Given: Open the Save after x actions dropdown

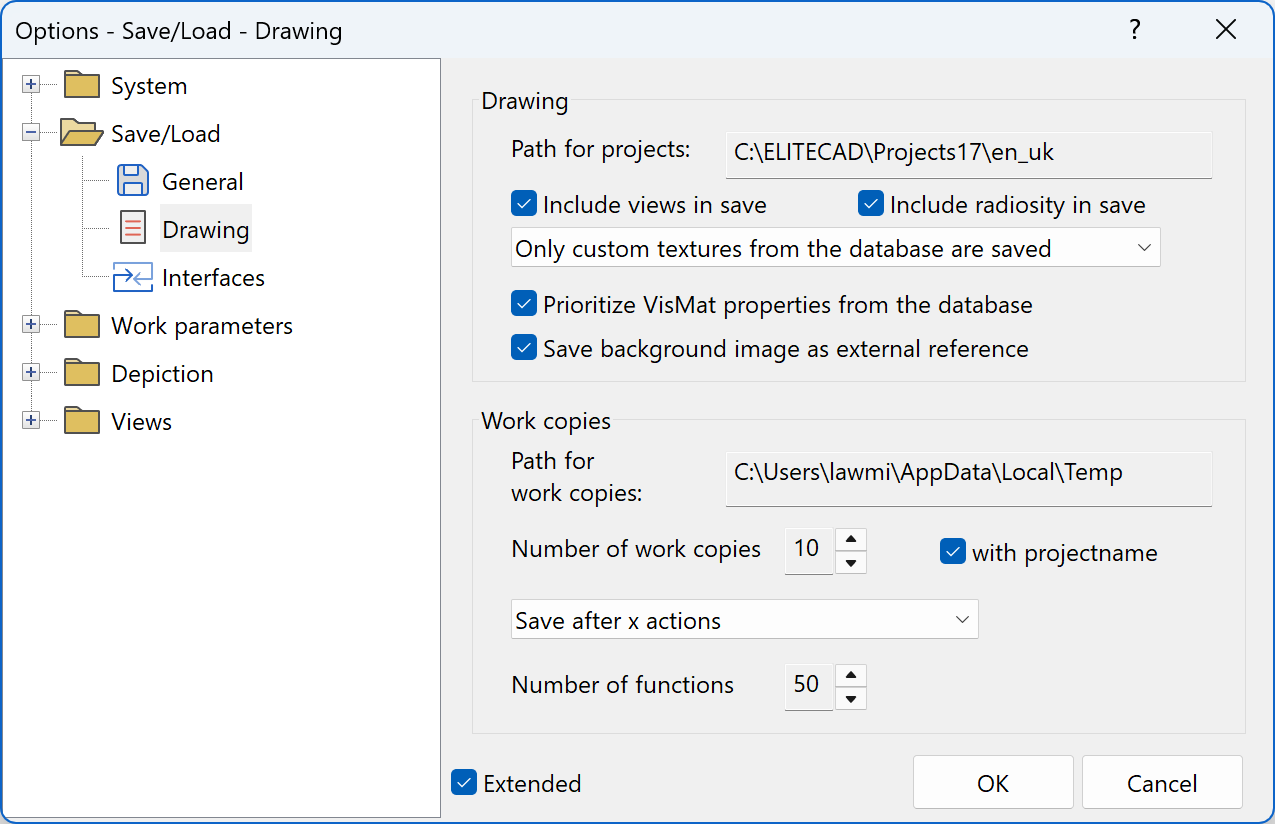Looking at the screenshot, I should [x=963, y=619].
